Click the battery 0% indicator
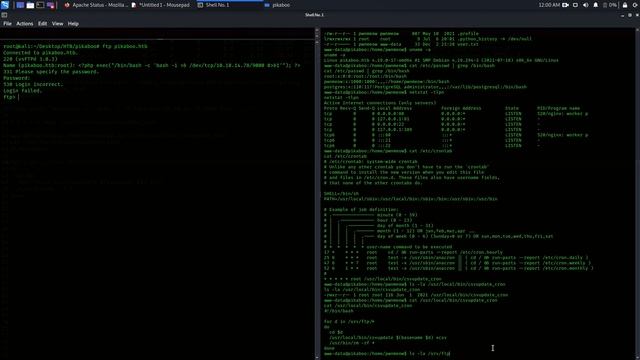 click(610, 5)
